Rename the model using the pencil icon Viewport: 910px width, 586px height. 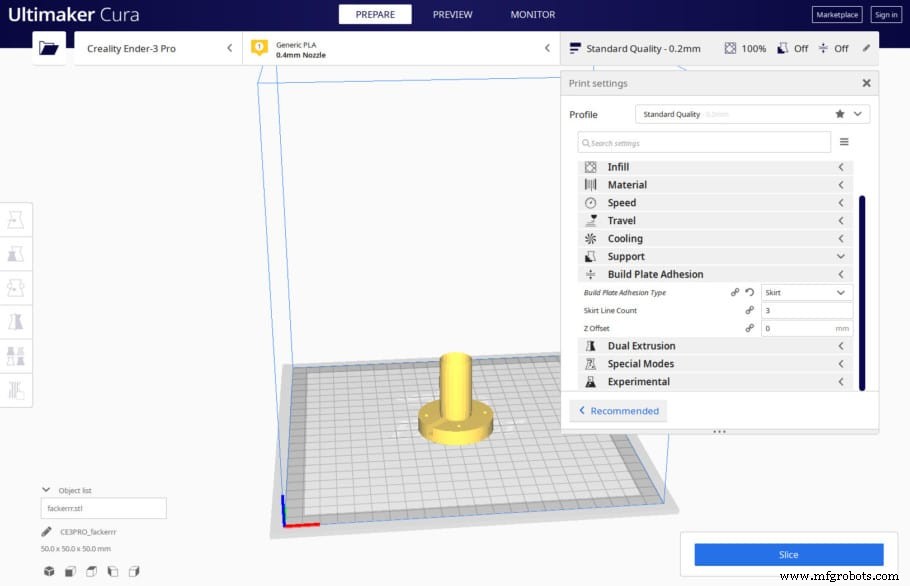tap(46, 531)
